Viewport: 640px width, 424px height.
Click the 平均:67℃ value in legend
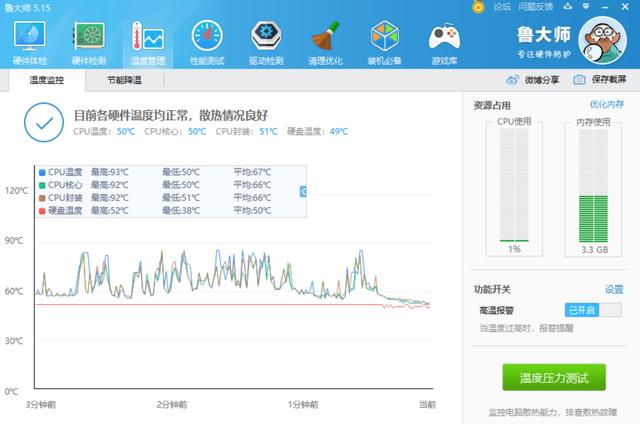[252, 172]
